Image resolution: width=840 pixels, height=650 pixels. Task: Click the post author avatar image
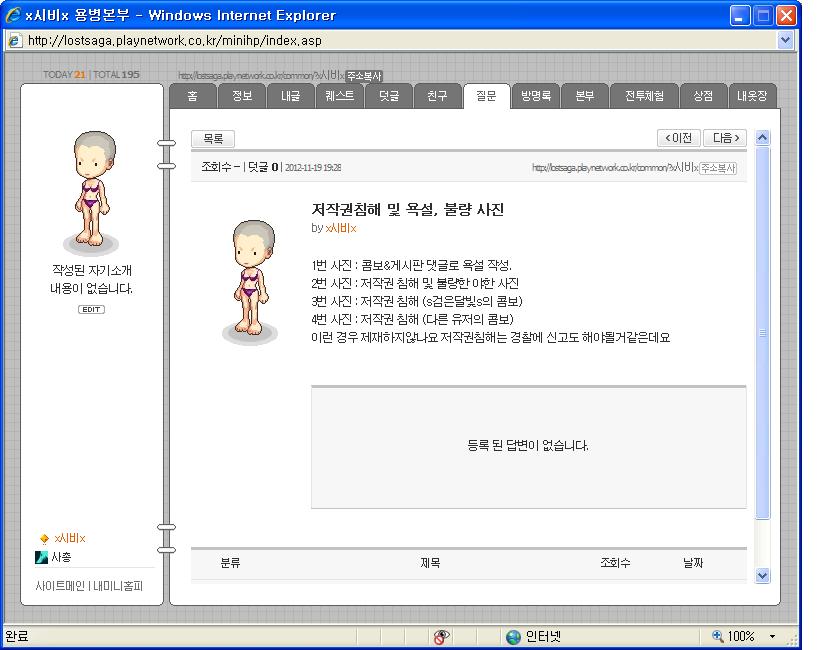251,282
